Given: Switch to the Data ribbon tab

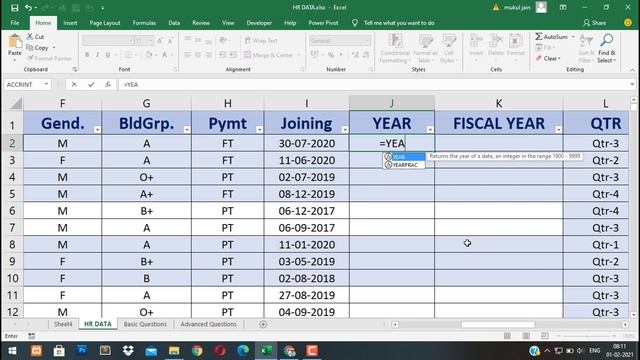Looking at the screenshot, I should click(x=174, y=23).
